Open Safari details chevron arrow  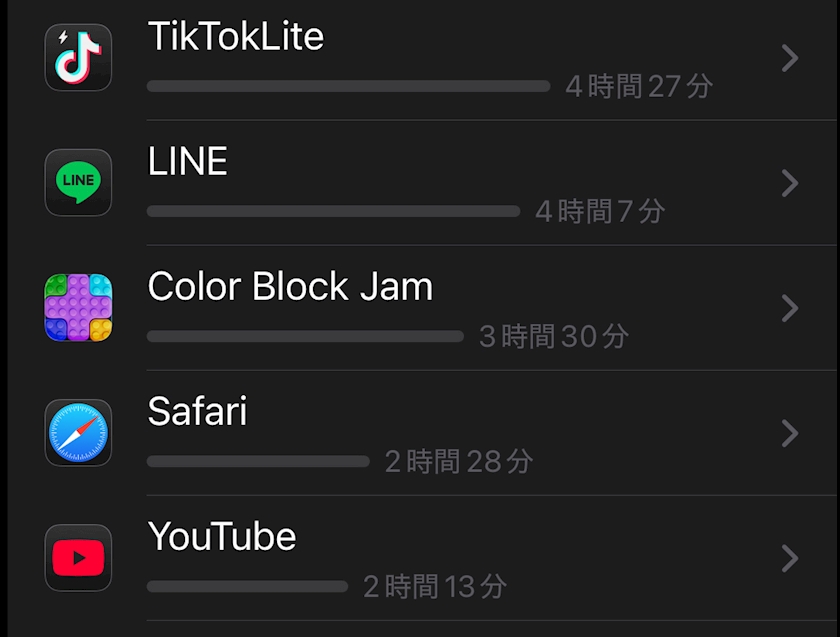pyautogui.click(x=790, y=433)
